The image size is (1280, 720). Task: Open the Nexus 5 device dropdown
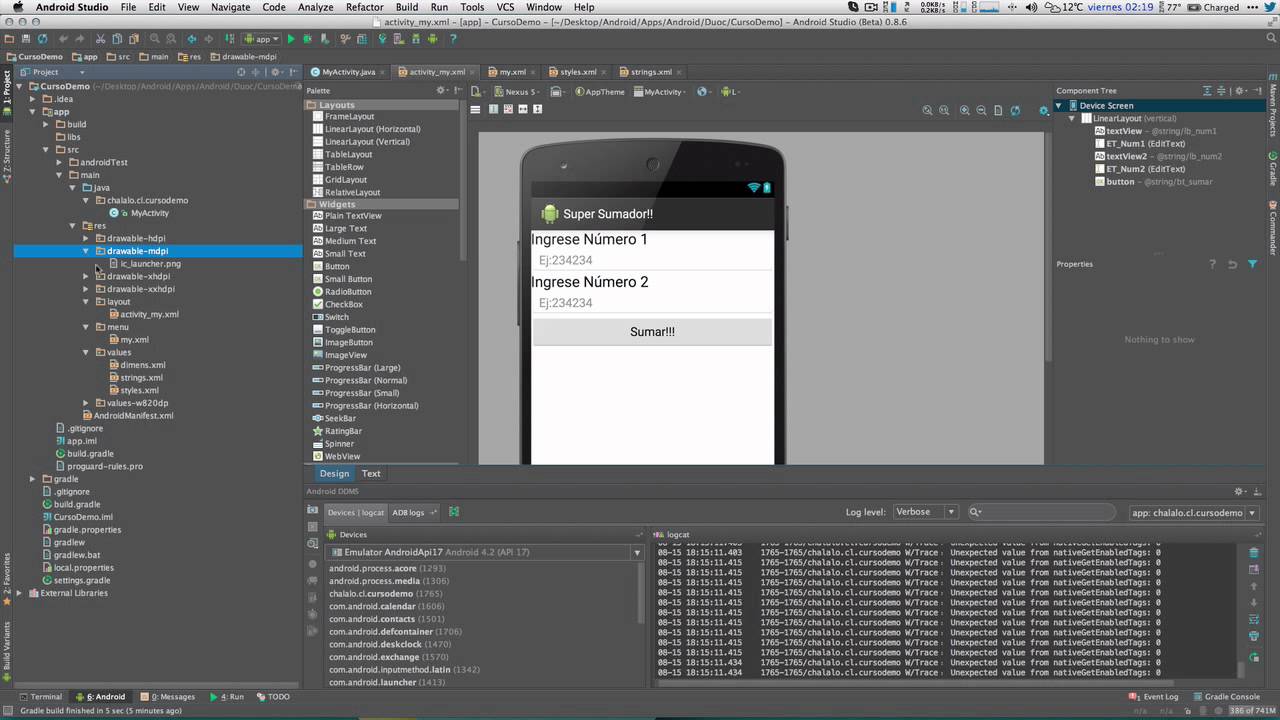(518, 92)
